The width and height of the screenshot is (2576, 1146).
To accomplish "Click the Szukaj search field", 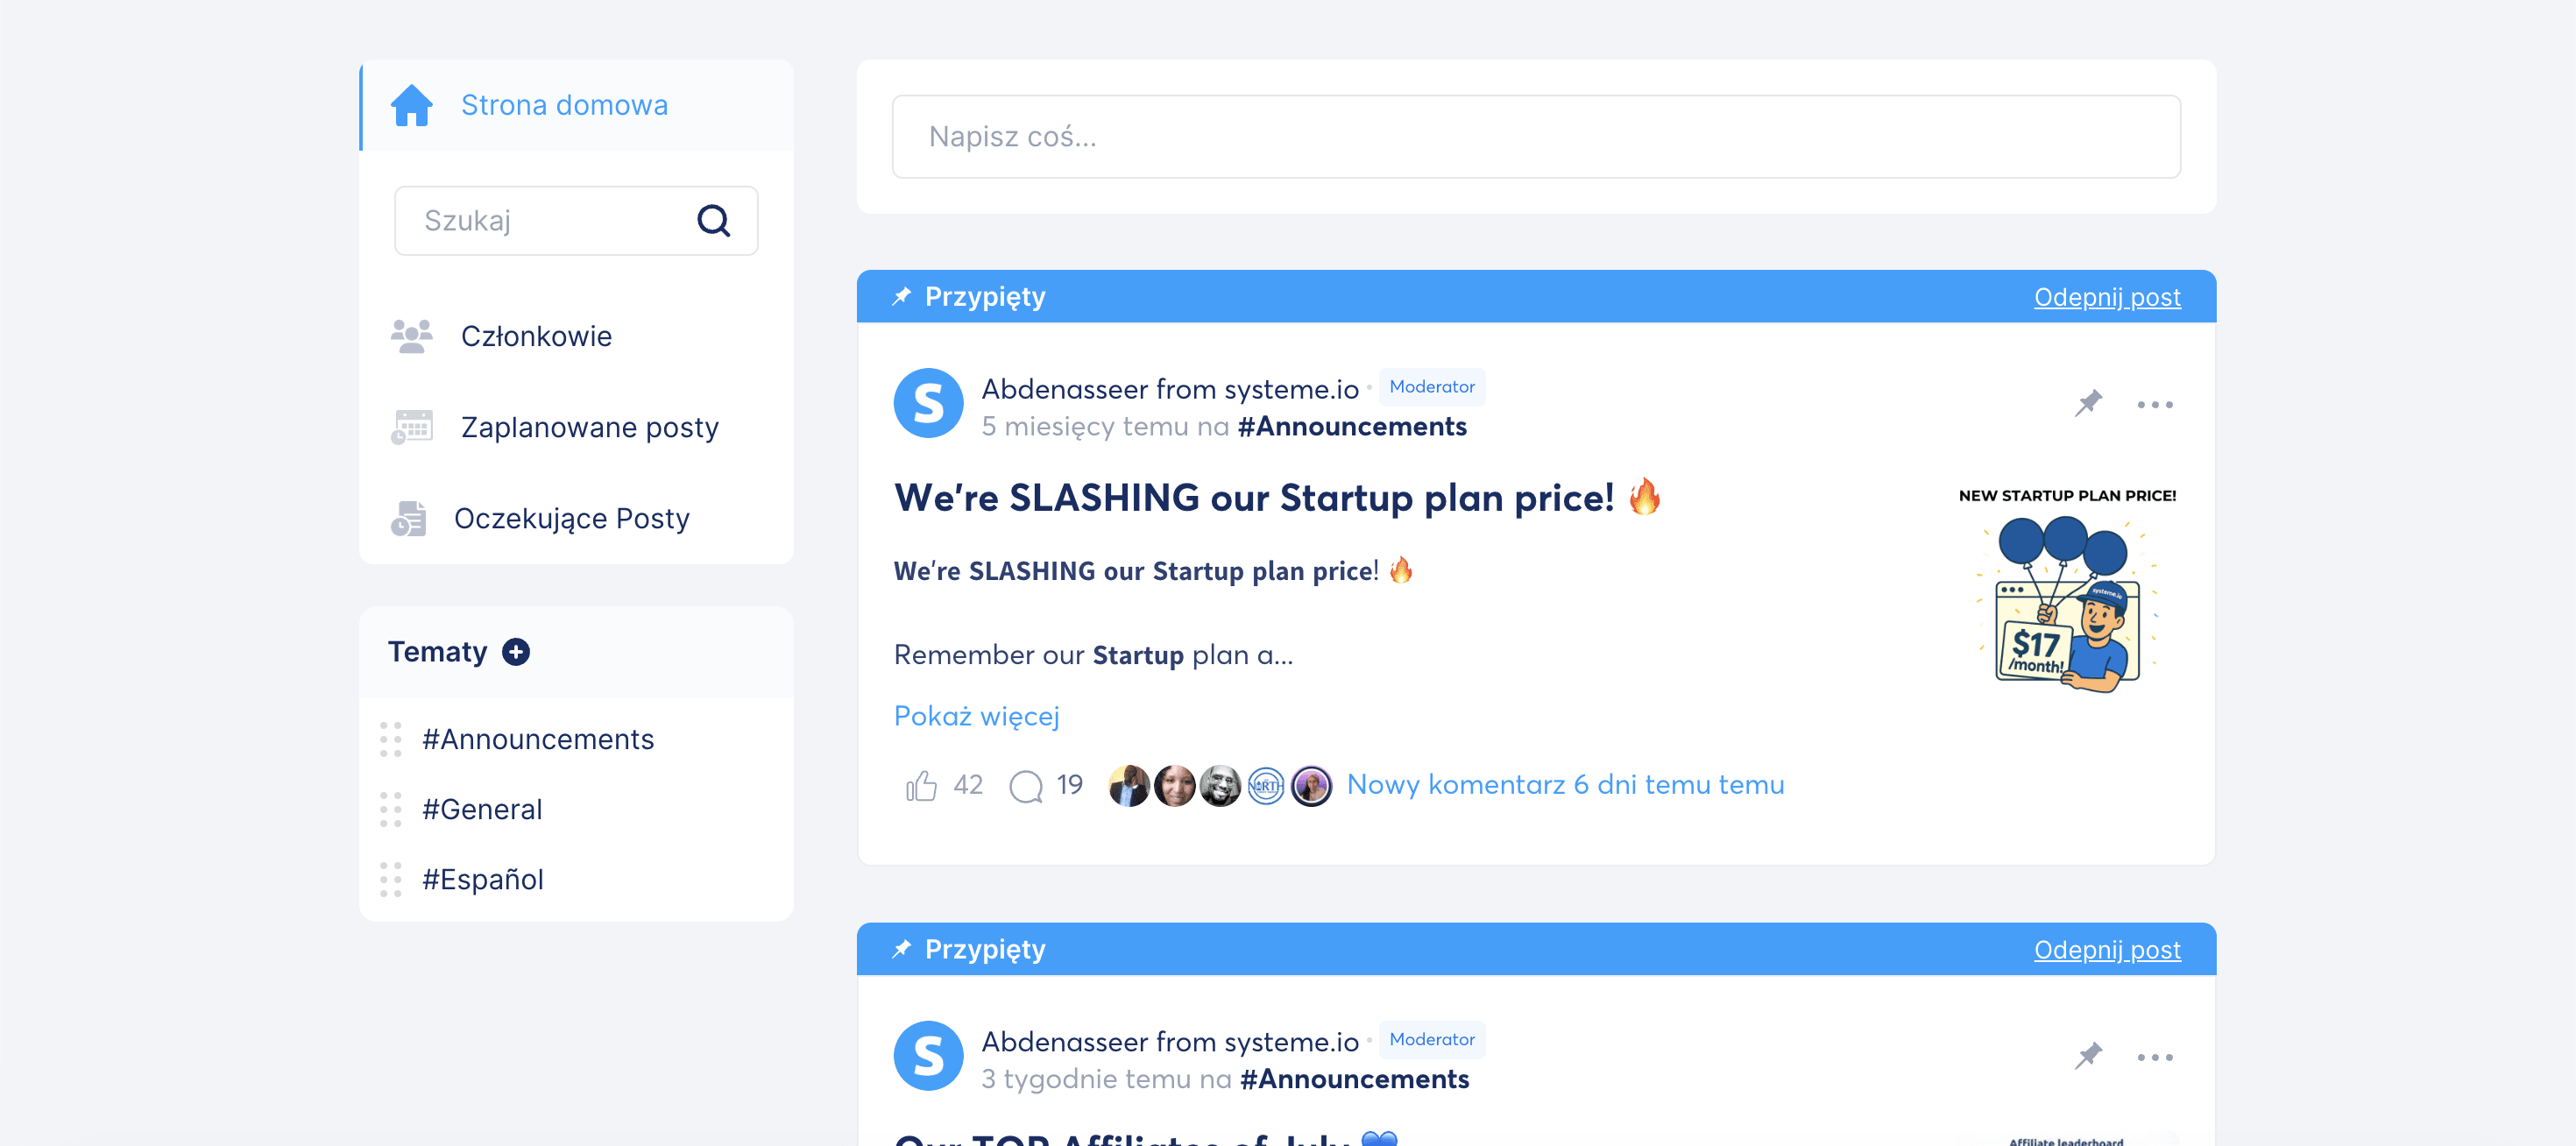I will pyautogui.click(x=550, y=220).
